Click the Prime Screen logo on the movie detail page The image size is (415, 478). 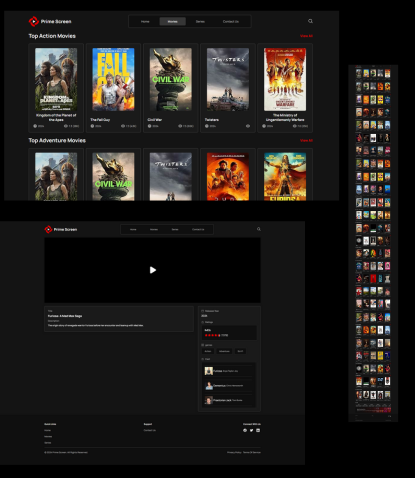pos(61,229)
